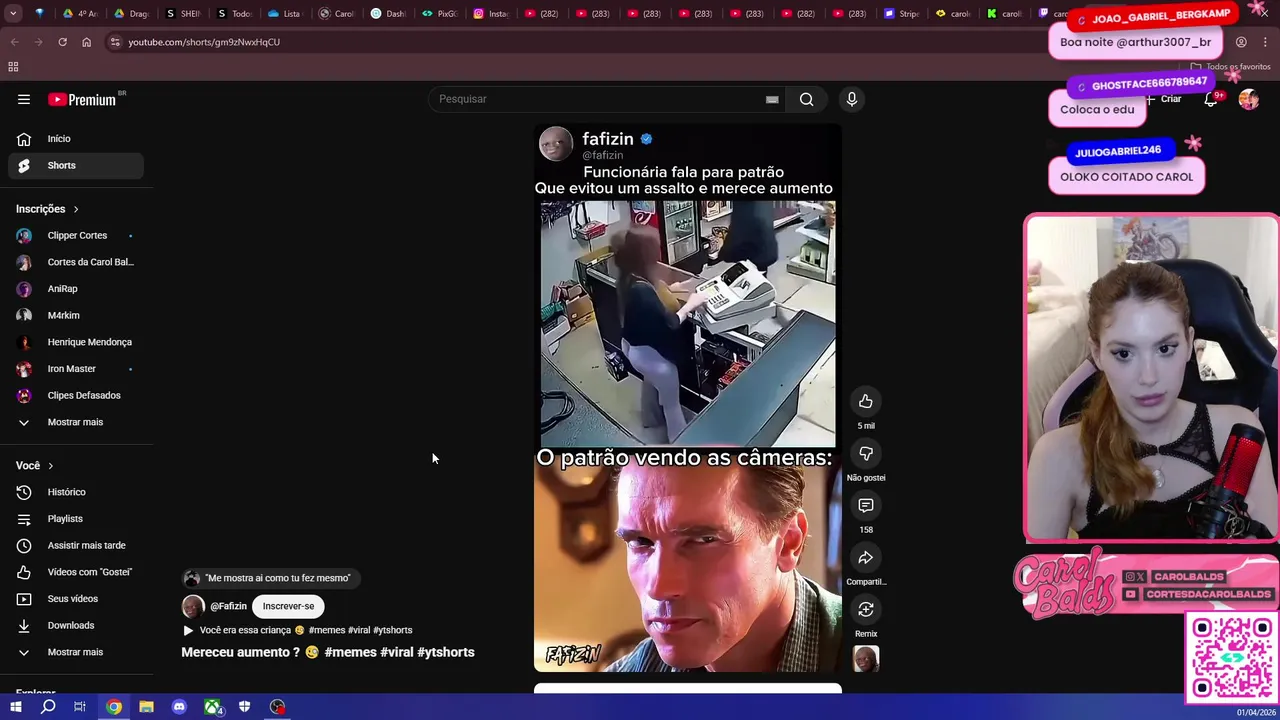Open Todos os favoritos bookmarks folder
The image size is (1280, 720).
(1230, 67)
